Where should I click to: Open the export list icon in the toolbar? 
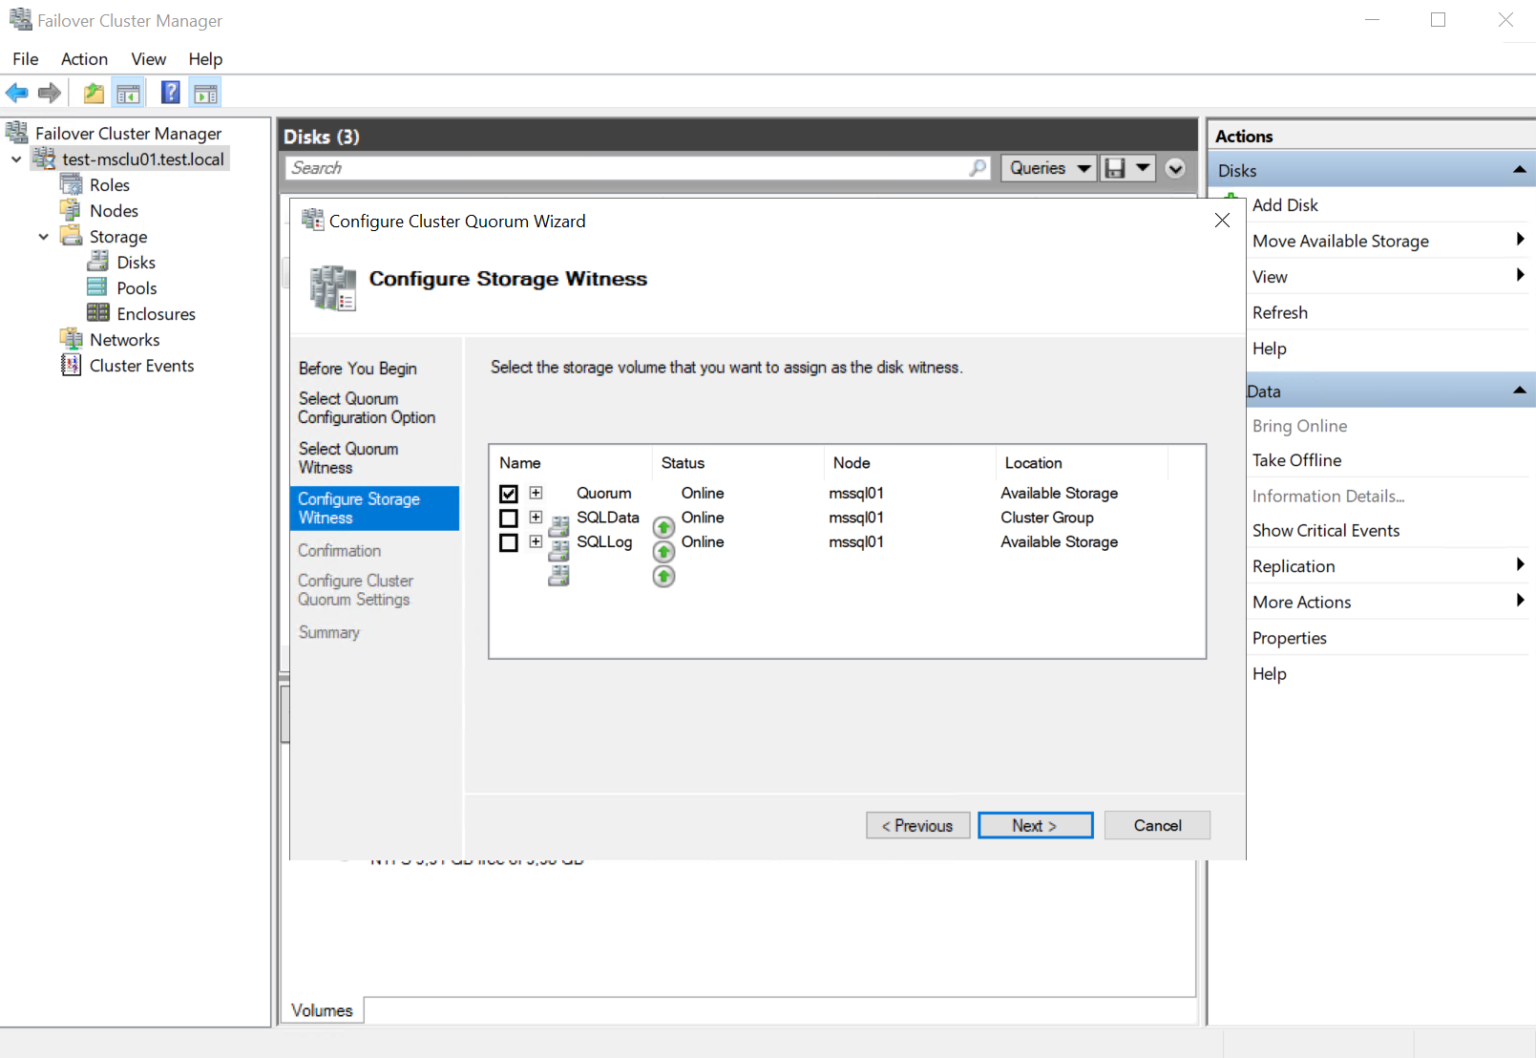pyautogui.click(x=92, y=92)
